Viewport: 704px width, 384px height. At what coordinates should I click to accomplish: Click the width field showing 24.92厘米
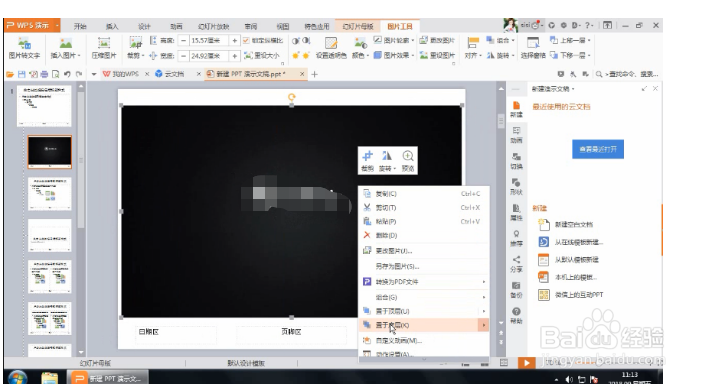(x=209, y=56)
